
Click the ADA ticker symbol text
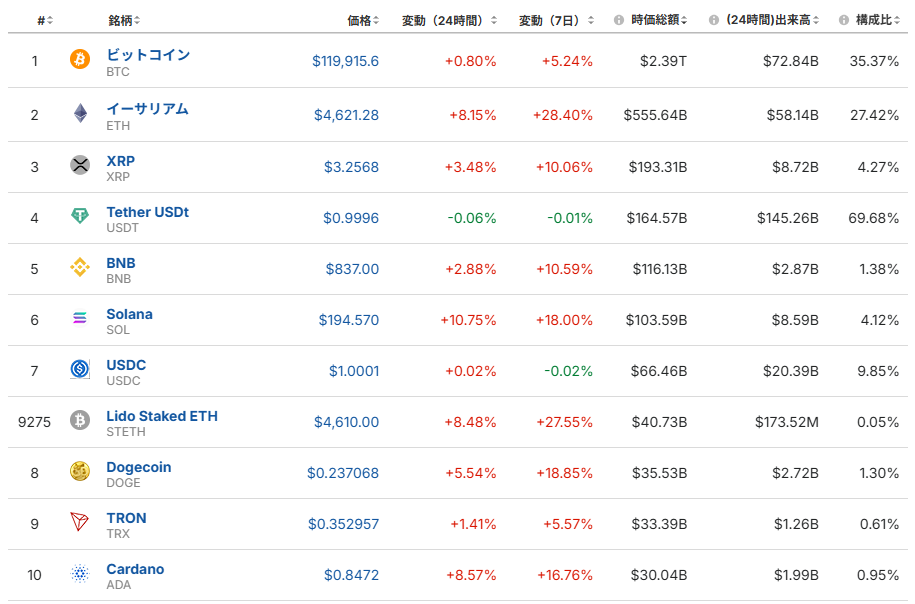tap(118, 585)
